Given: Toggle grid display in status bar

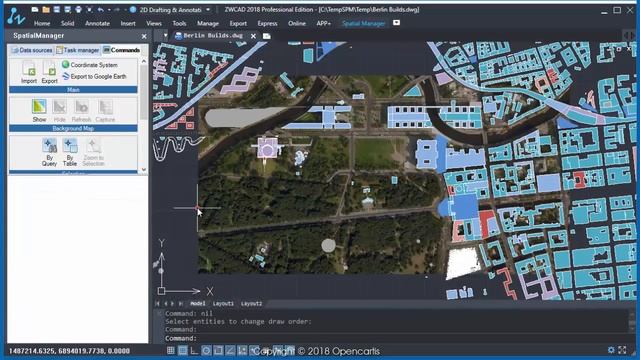Looking at the screenshot, I should point(182,351).
